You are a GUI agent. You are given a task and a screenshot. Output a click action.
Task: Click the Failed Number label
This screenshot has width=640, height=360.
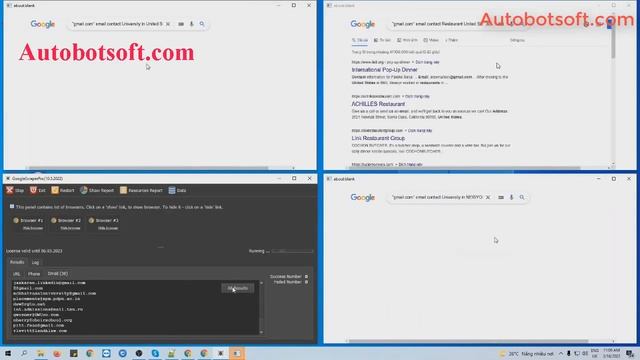point(287,282)
